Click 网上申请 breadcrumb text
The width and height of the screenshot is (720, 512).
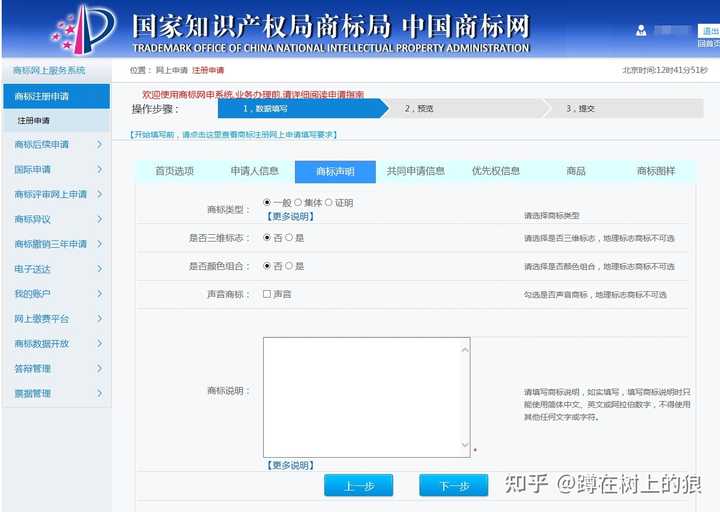(x=172, y=70)
